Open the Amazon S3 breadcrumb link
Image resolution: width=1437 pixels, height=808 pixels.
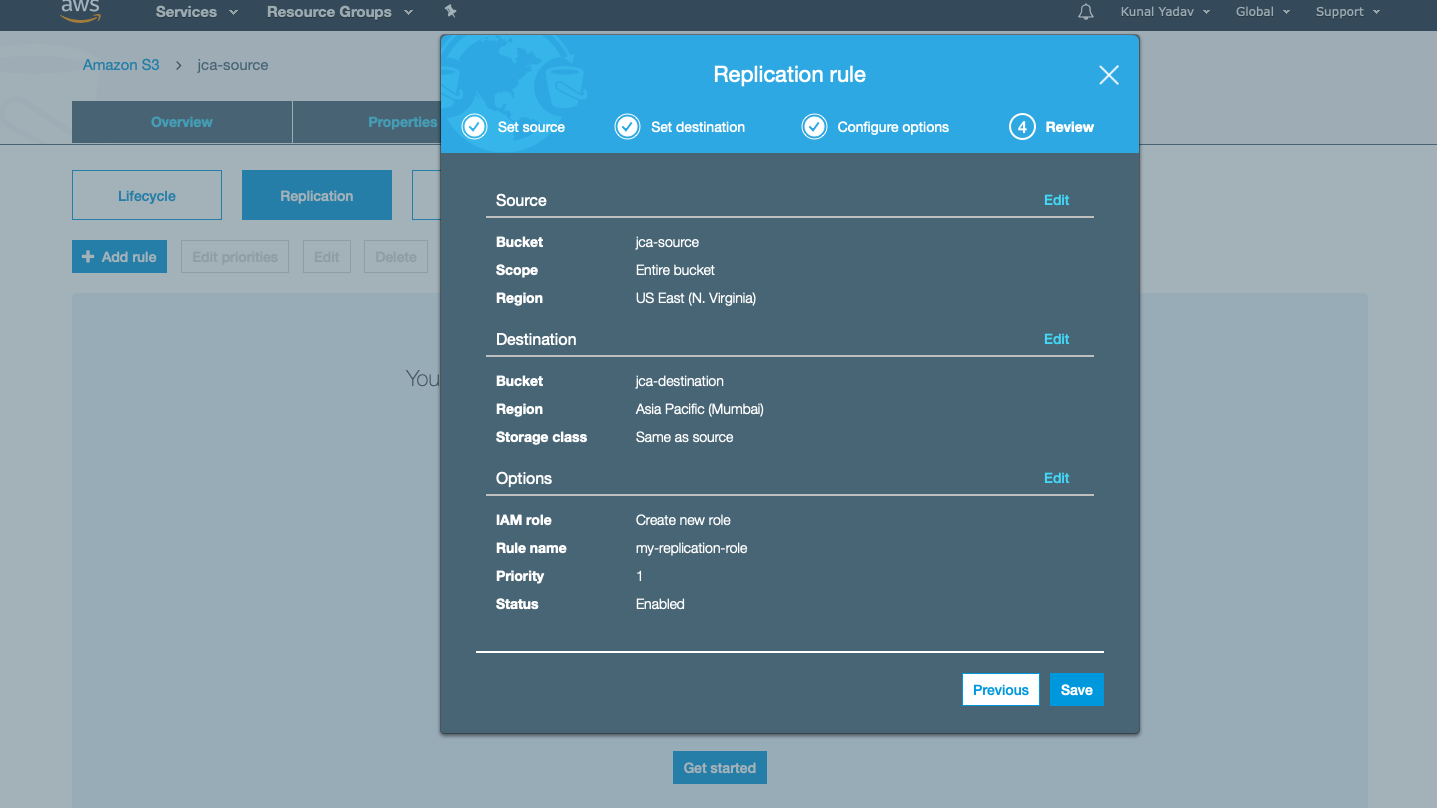[x=121, y=65]
